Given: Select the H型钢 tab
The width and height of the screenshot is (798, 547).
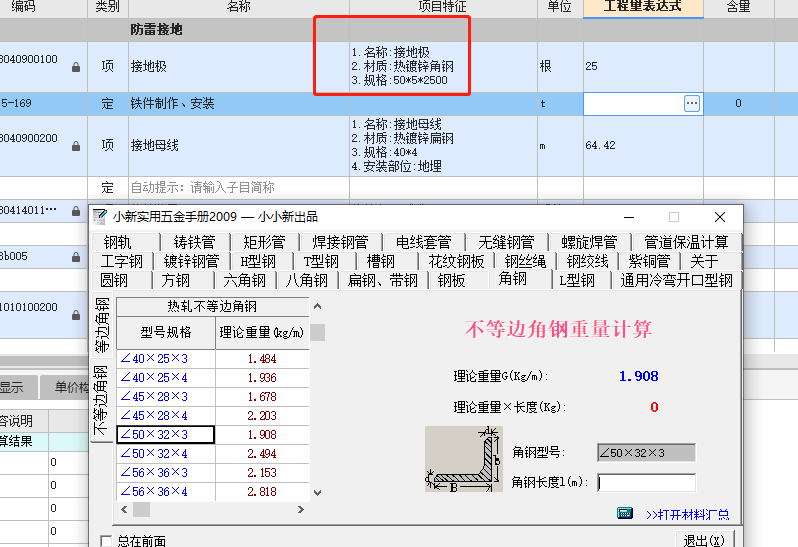Looking at the screenshot, I should click(259, 262).
